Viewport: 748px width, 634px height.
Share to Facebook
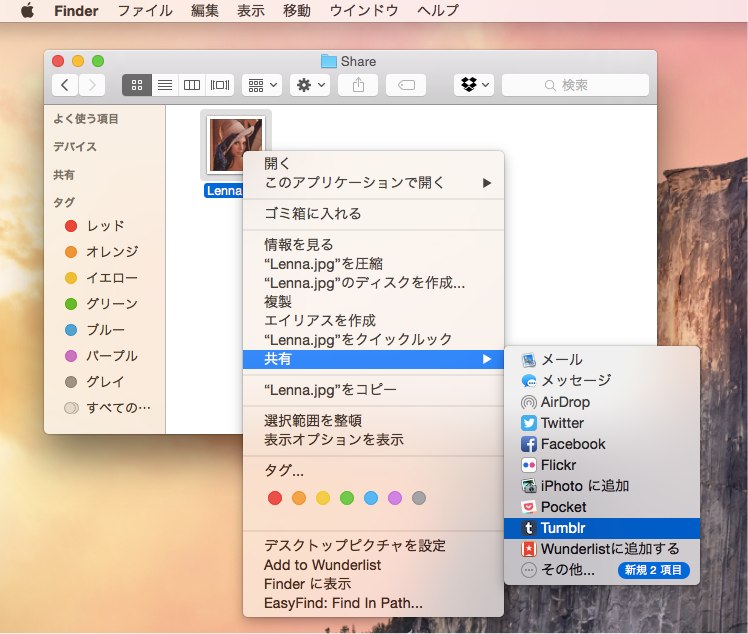coord(602,444)
